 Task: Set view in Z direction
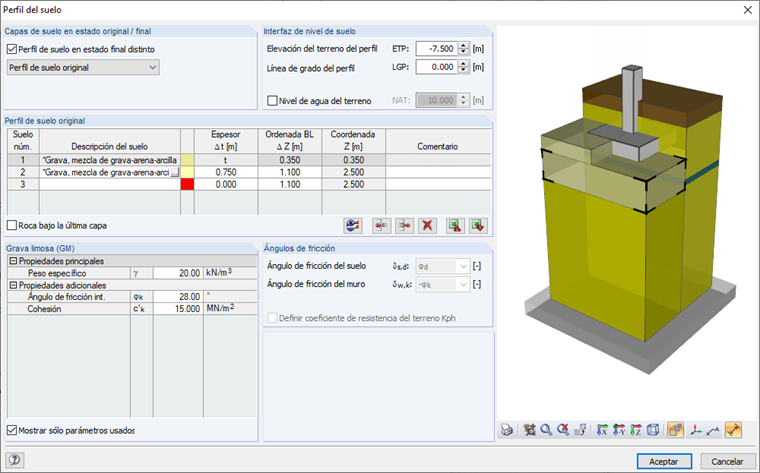(635, 430)
